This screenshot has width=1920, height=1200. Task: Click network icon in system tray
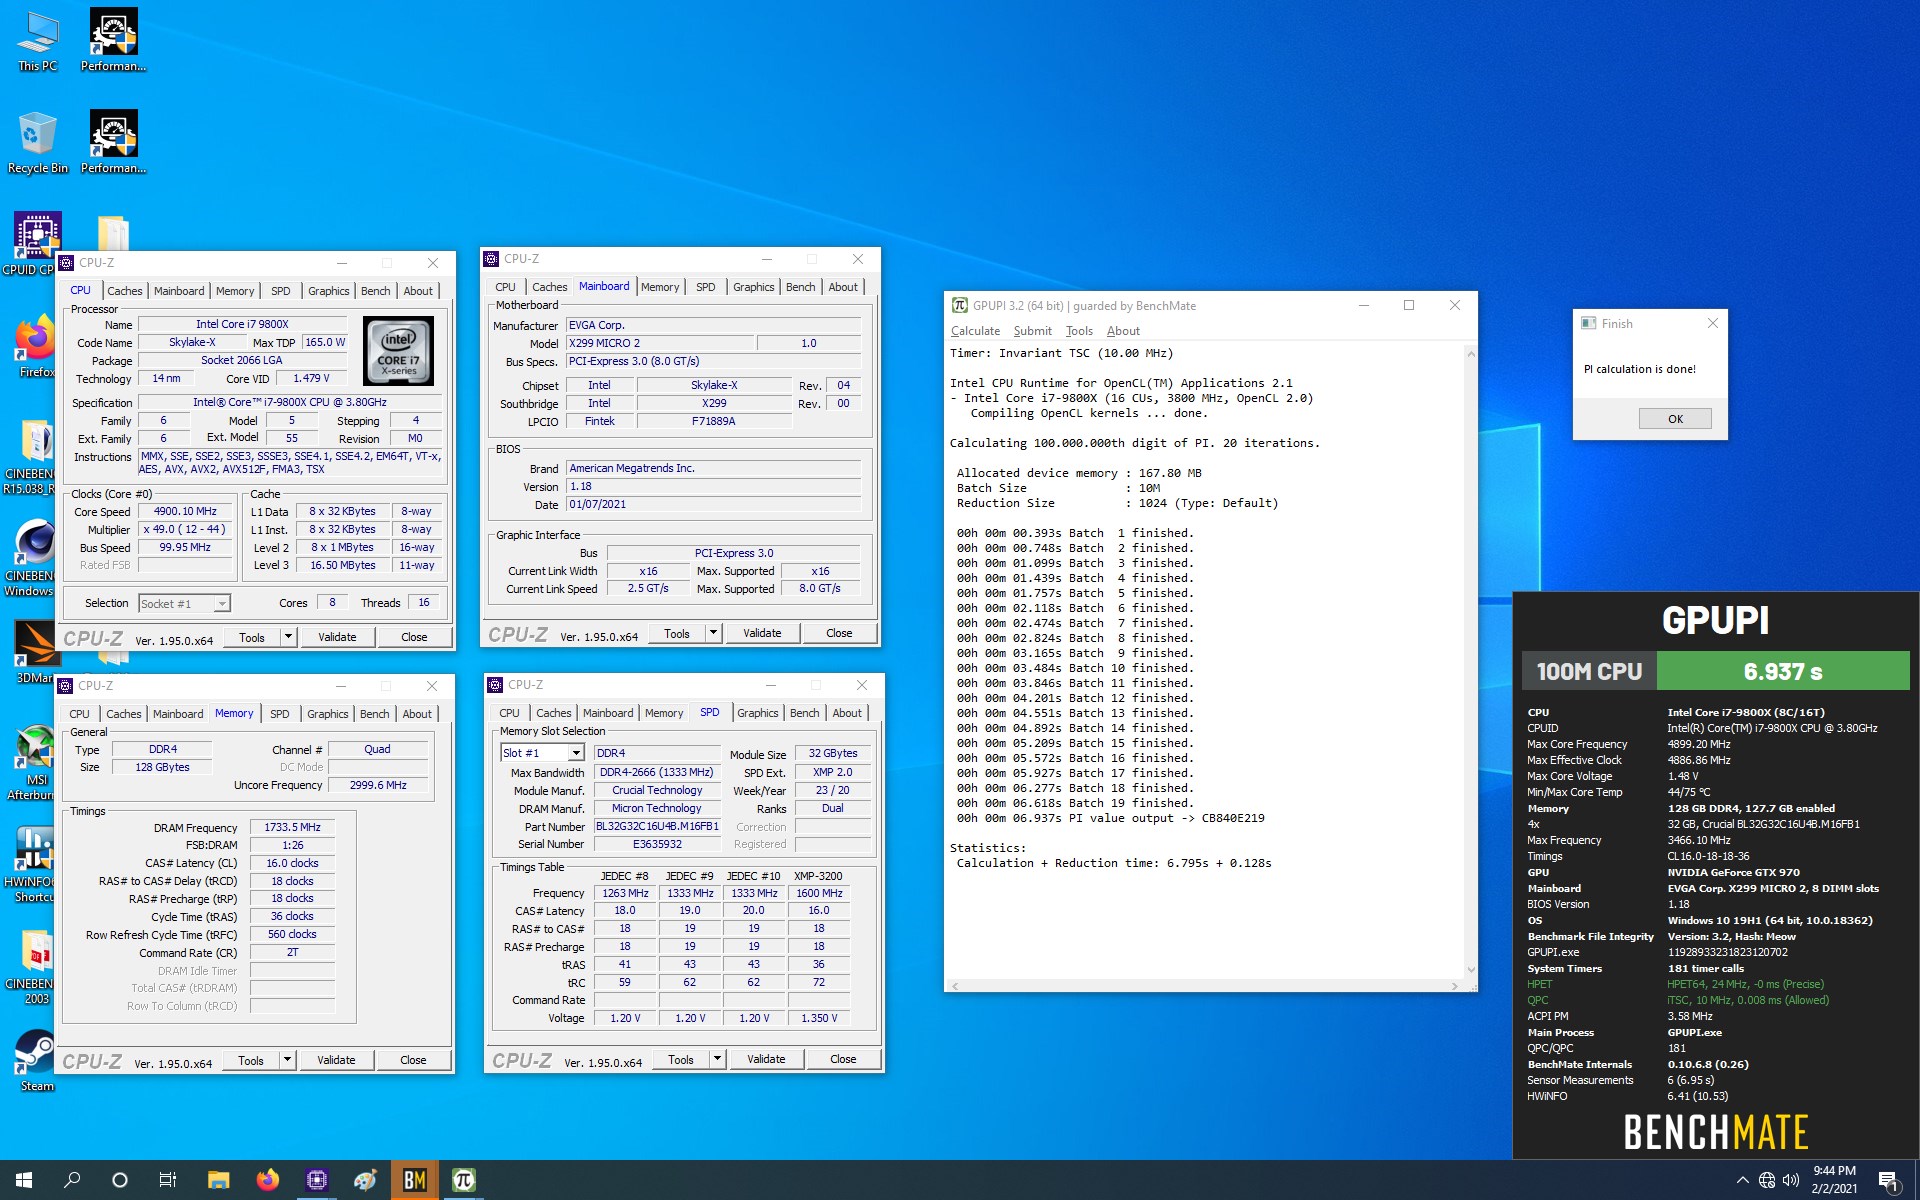(1767, 1180)
